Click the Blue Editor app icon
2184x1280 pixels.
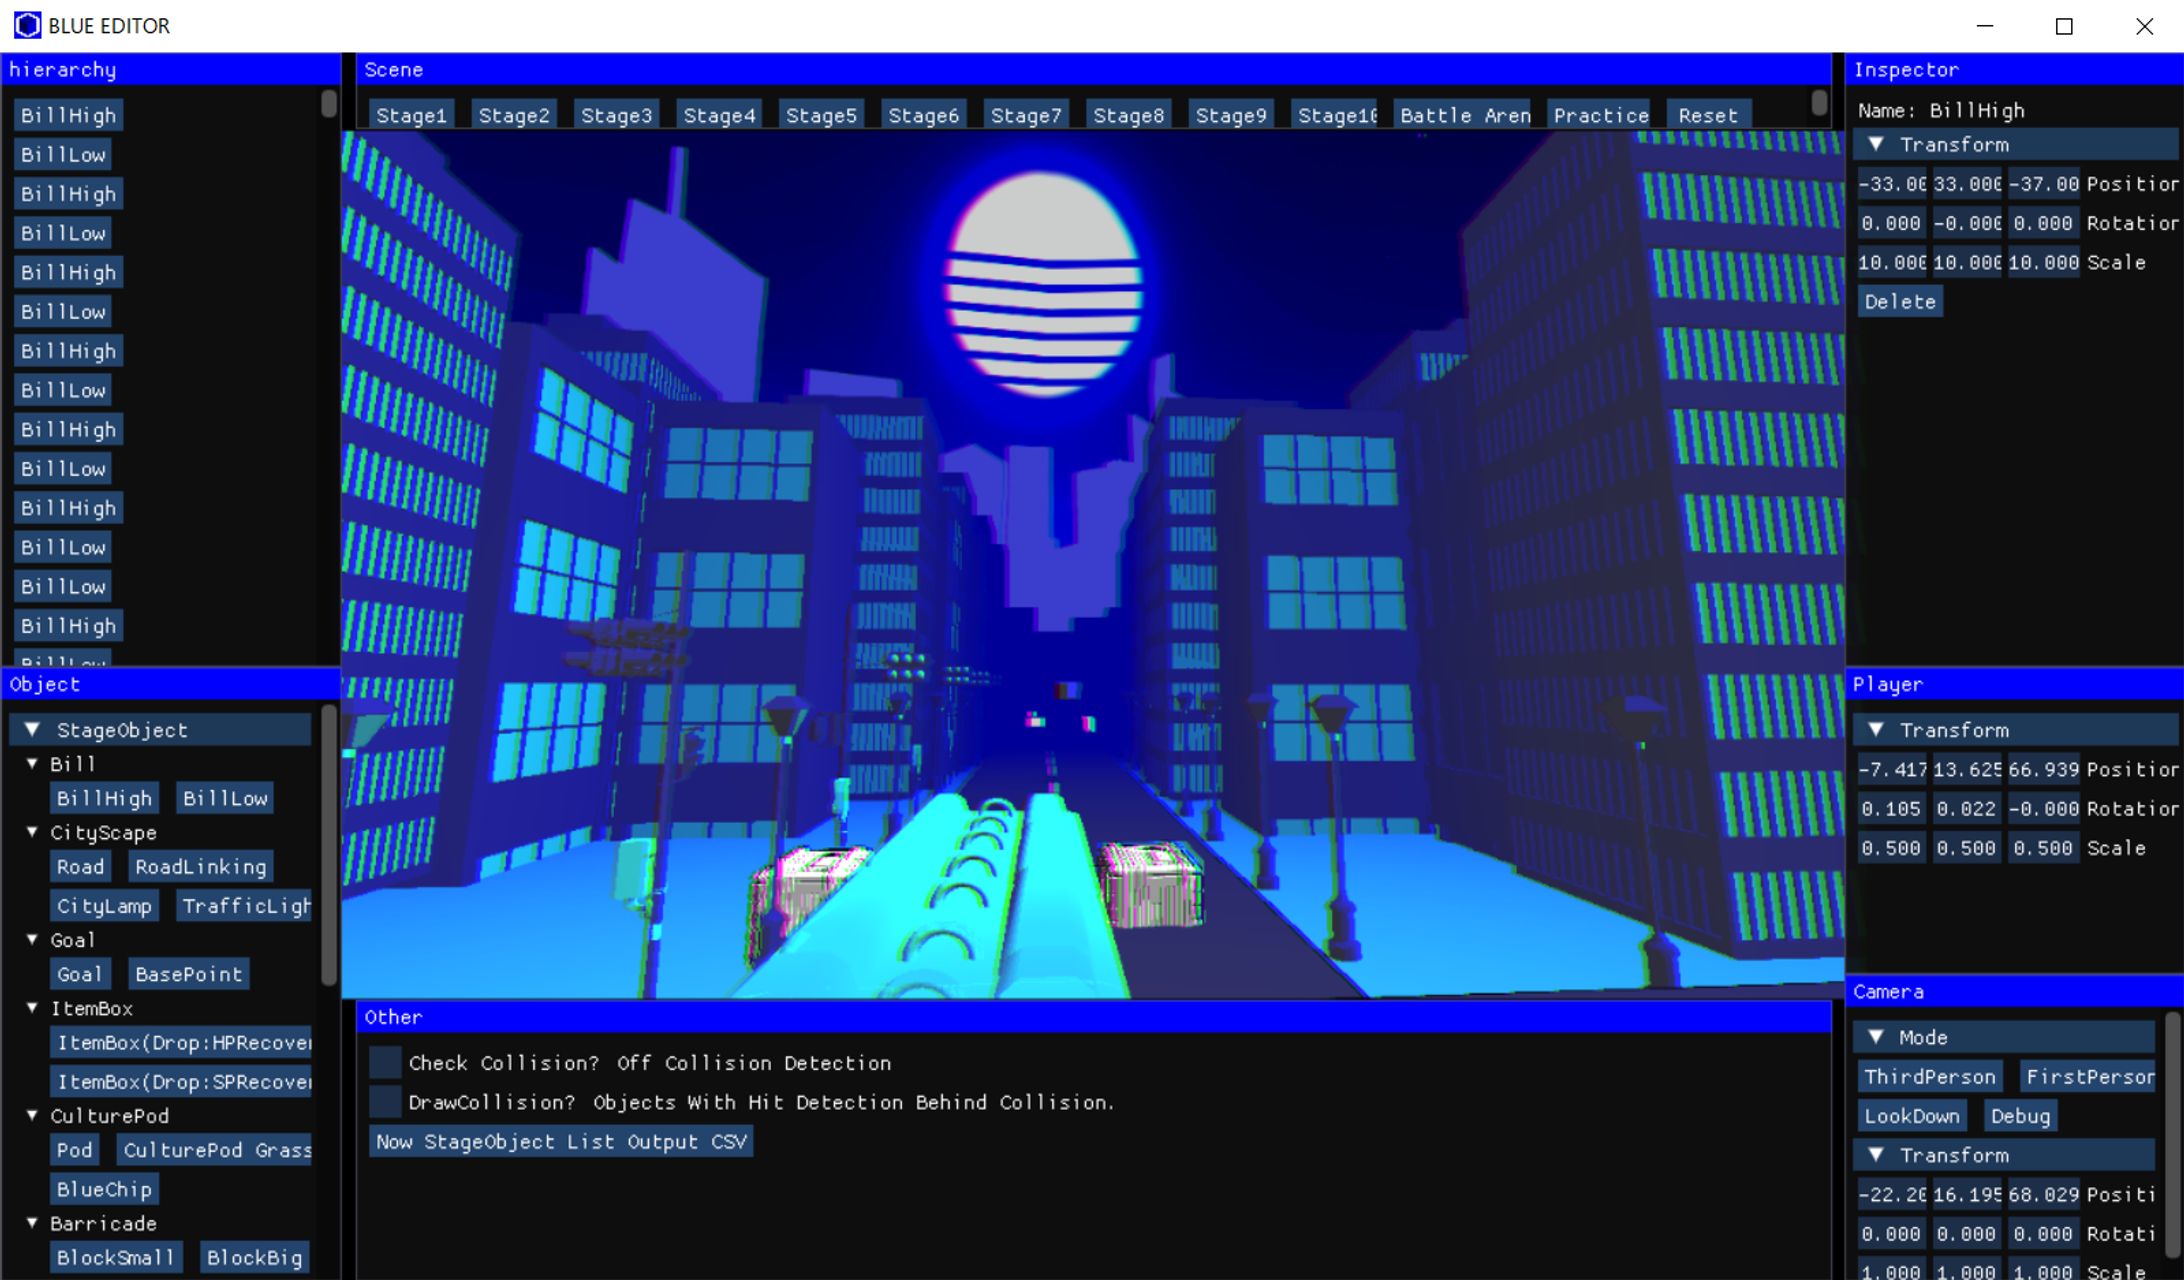click(27, 25)
